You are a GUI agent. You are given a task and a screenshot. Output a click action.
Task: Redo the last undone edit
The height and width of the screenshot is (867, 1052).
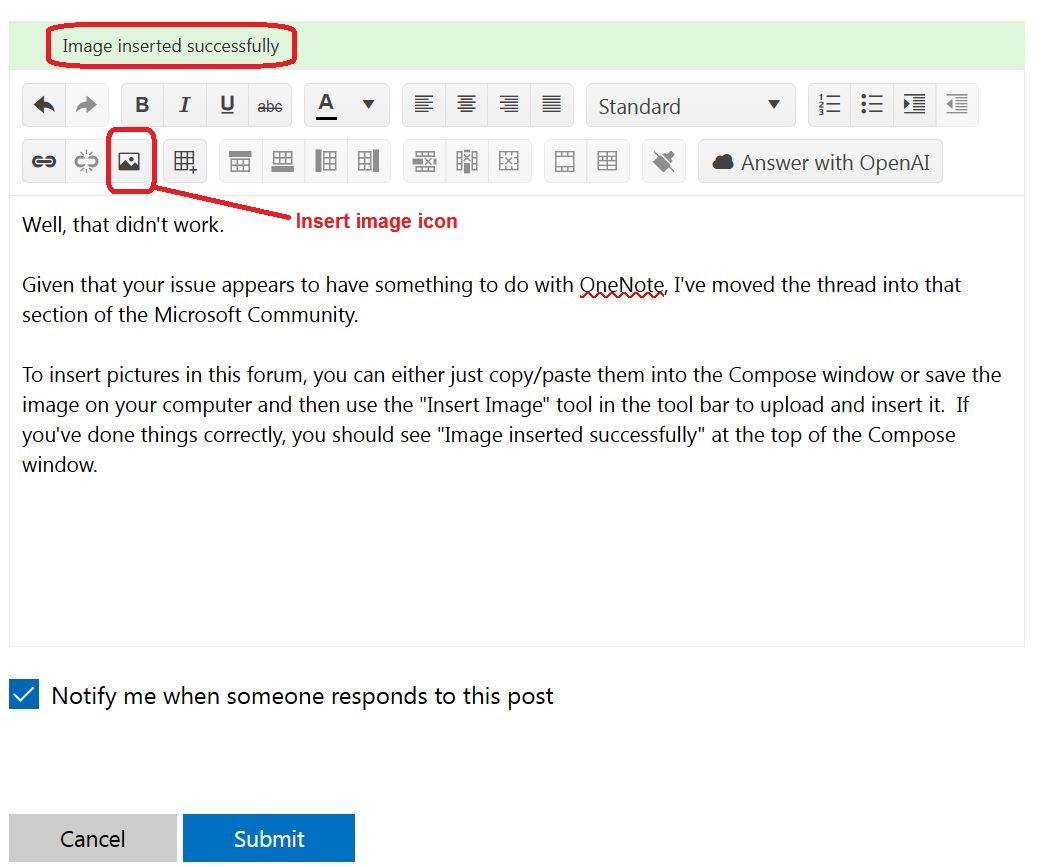(86, 105)
